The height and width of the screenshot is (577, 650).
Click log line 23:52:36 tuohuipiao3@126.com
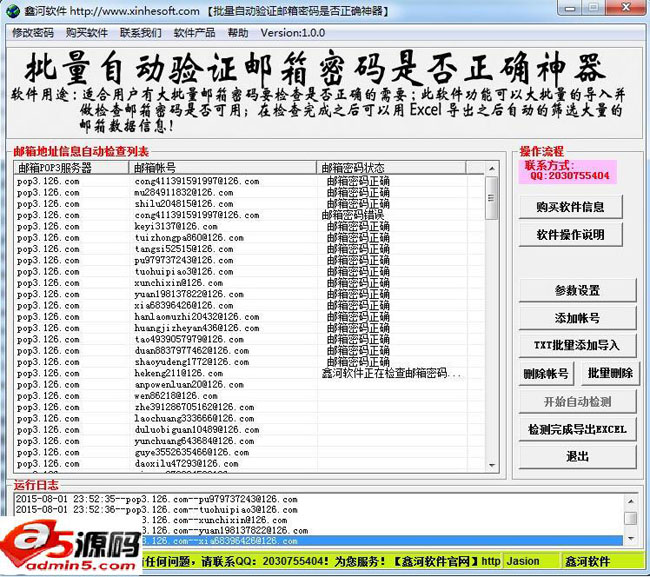coord(319,509)
